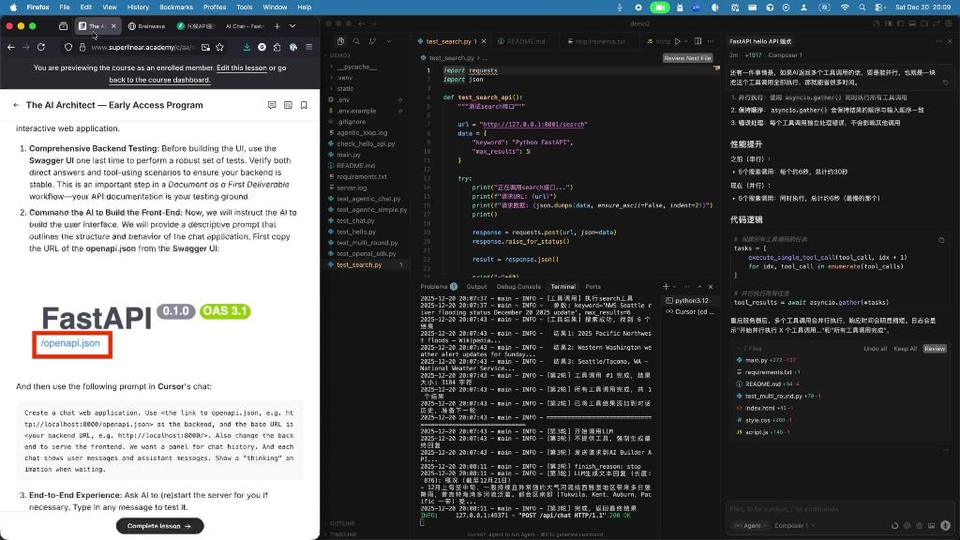Send message in Cursor chat

coord(945,525)
